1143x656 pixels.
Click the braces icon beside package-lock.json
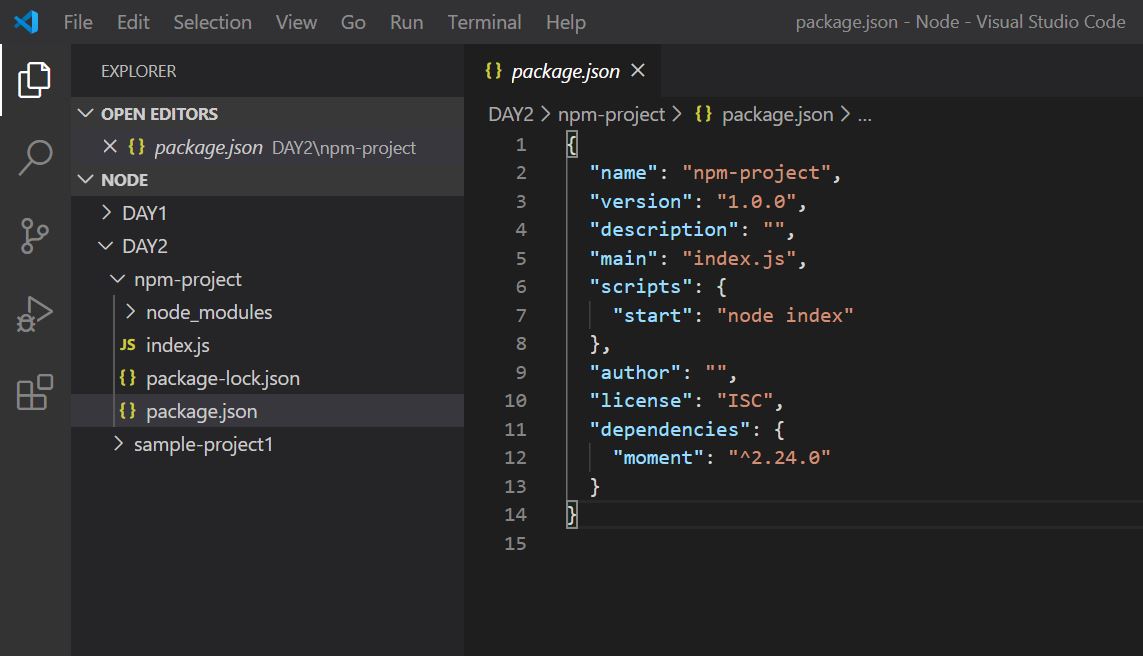[x=128, y=378]
